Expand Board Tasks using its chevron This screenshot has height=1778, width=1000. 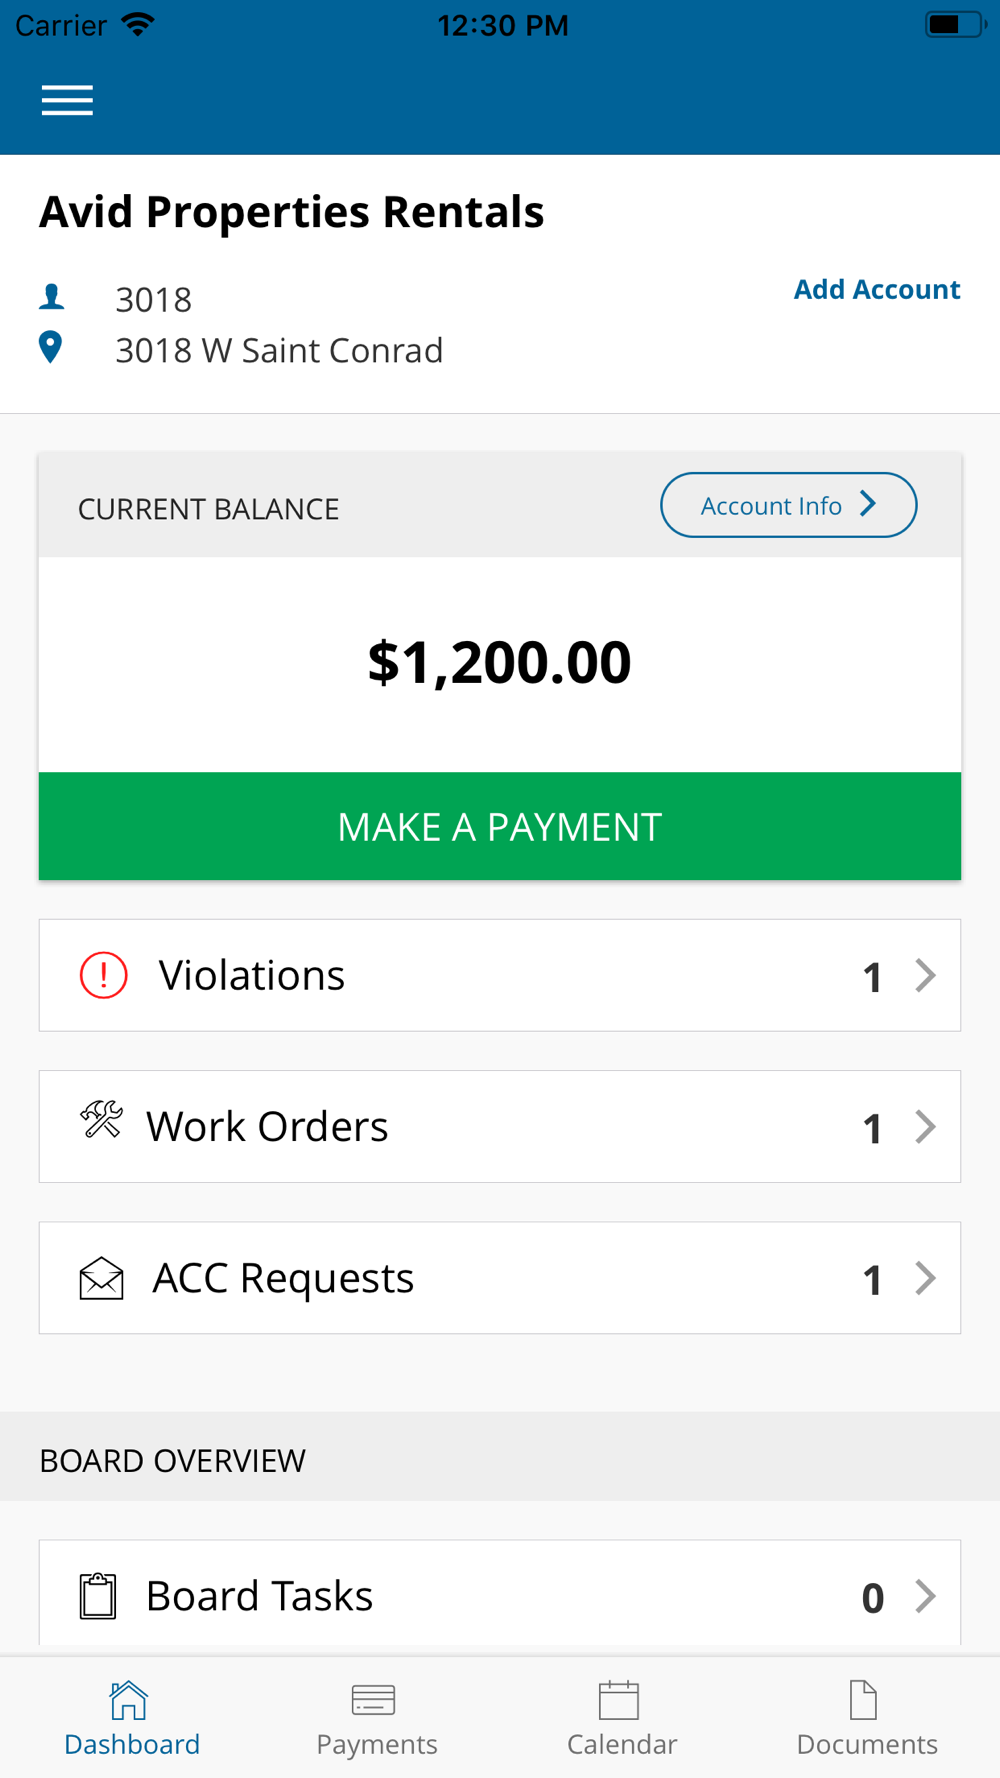click(926, 1596)
